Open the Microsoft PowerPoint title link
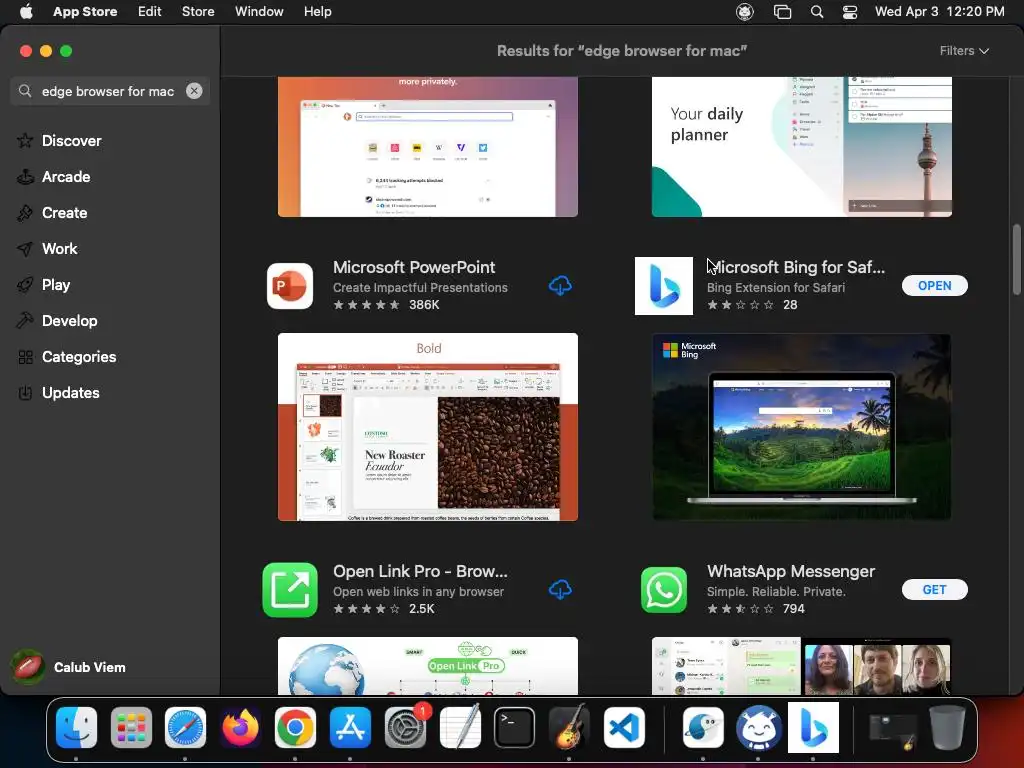This screenshot has height=768, width=1024. click(x=414, y=267)
